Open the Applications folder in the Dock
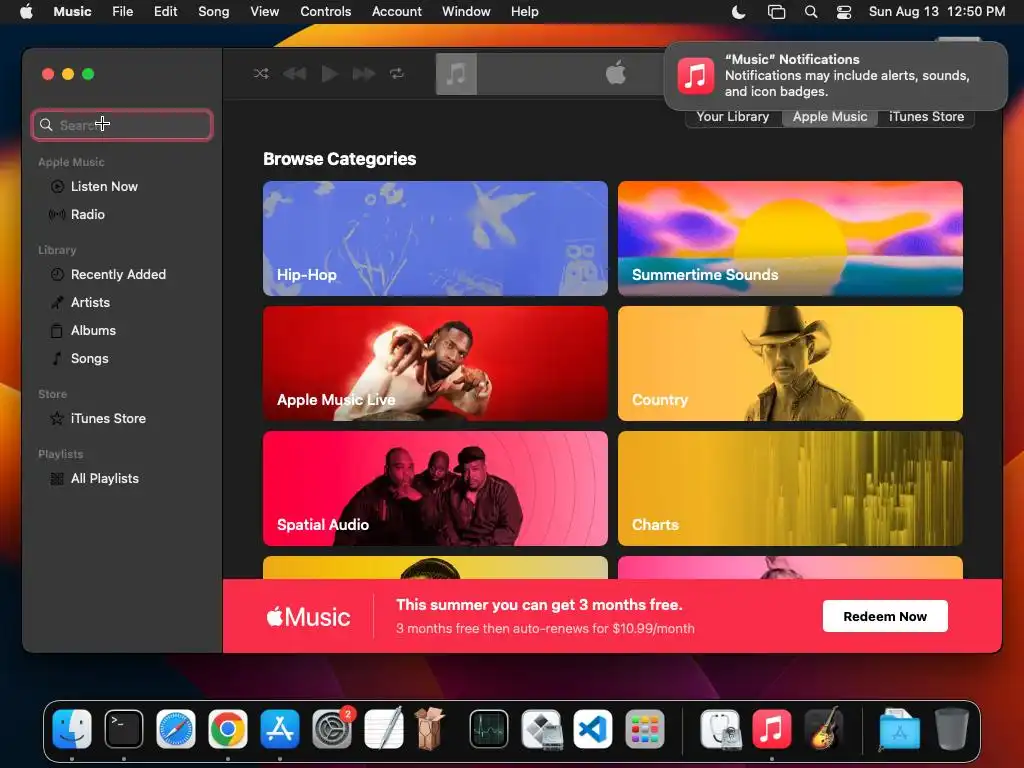Image resolution: width=1024 pixels, height=768 pixels. [899, 729]
